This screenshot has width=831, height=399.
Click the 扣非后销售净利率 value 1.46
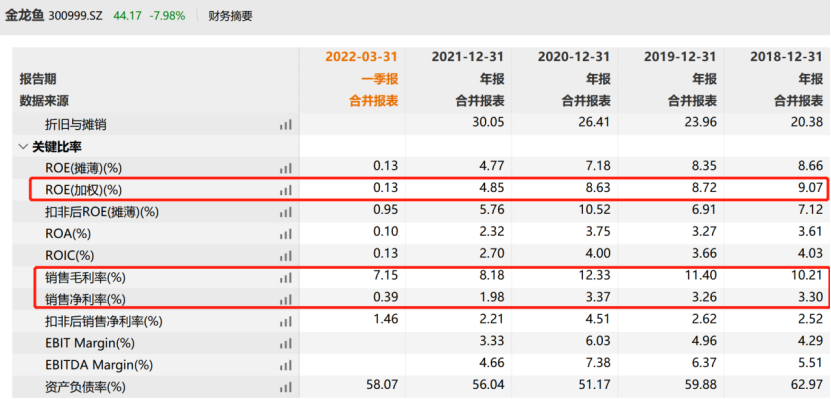point(385,320)
